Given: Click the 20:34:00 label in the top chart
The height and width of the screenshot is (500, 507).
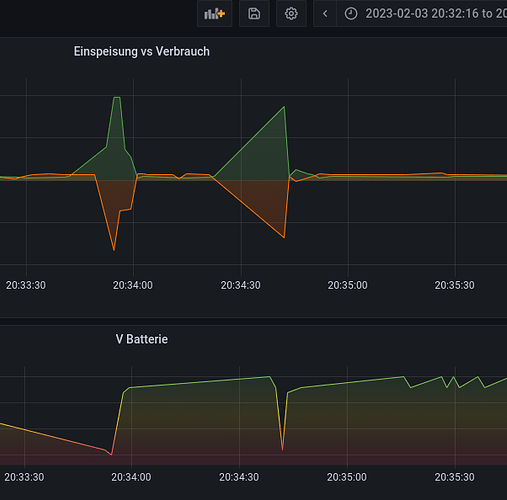Looking at the screenshot, I should coord(133,285).
